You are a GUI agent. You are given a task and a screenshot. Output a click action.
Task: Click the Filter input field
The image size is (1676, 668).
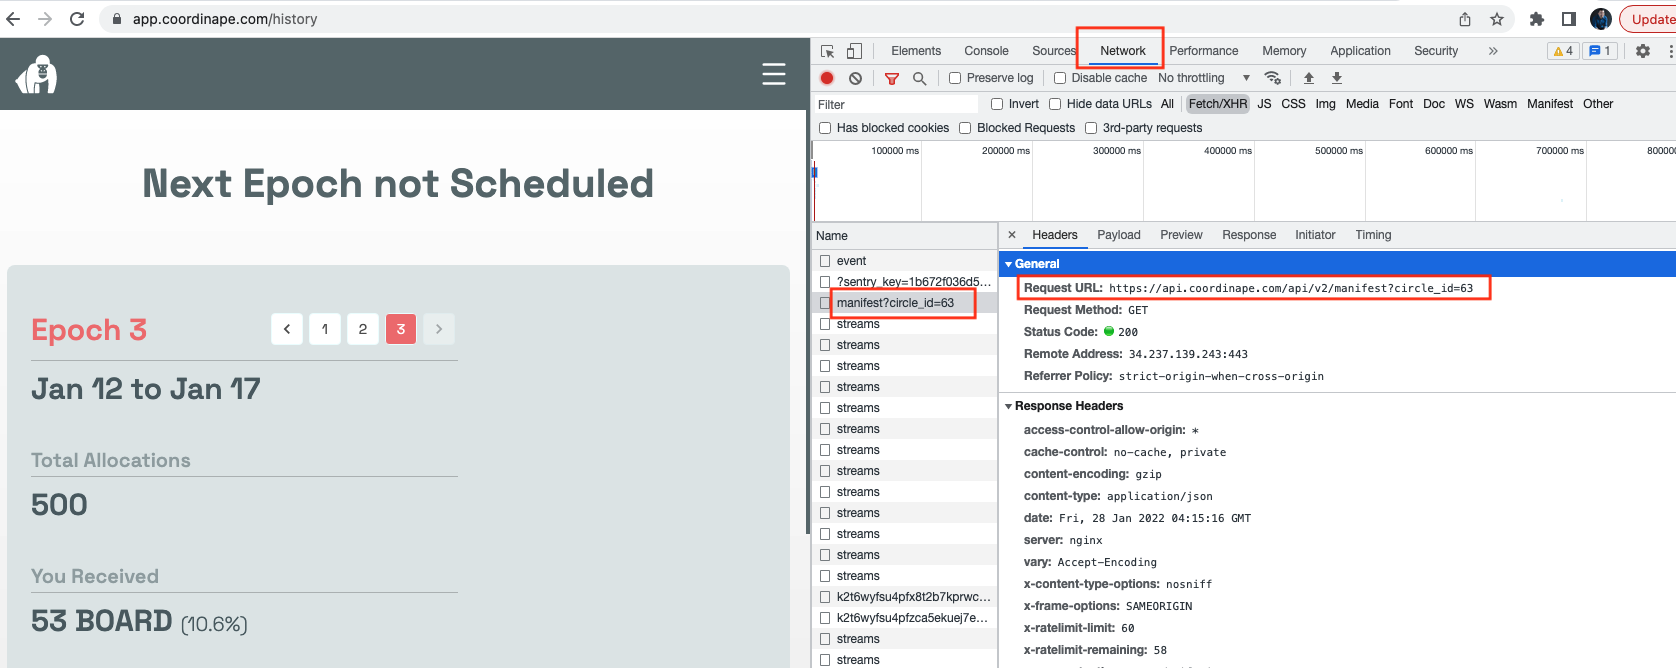pyautogui.click(x=896, y=104)
